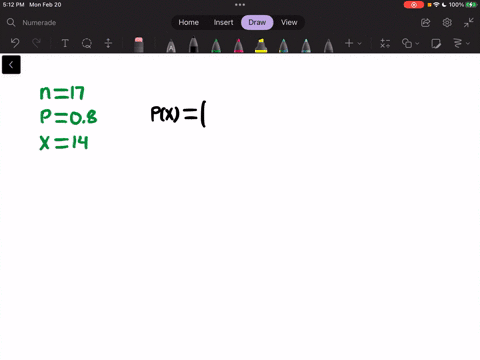Viewport: 480px width, 360px height.
Task: Switch to the Insert tab
Action: click(223, 22)
